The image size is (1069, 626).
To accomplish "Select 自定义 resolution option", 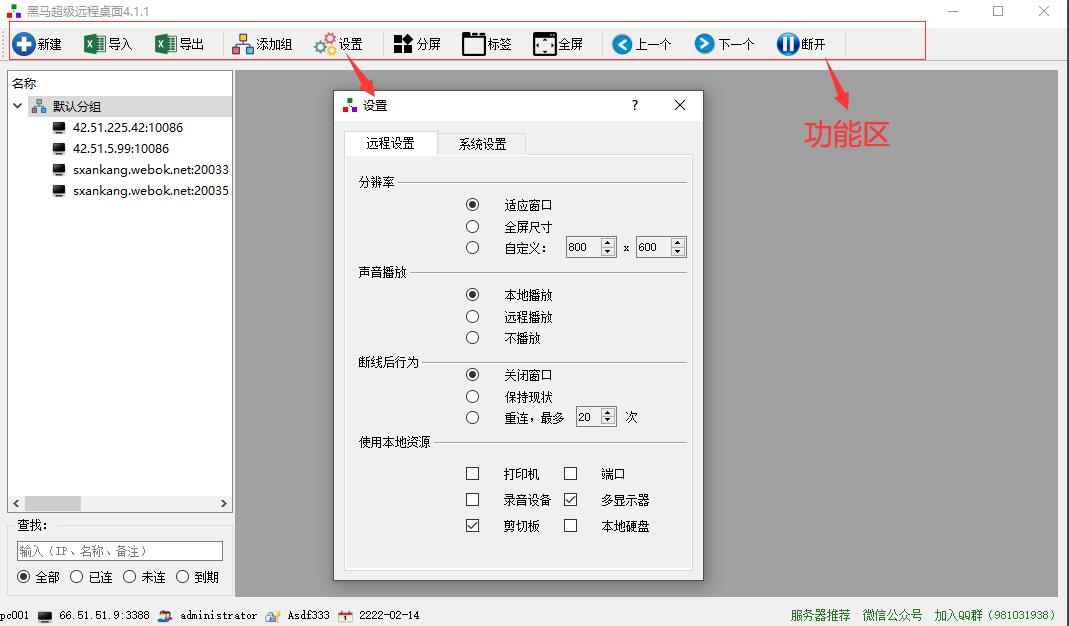I will click(x=472, y=248).
